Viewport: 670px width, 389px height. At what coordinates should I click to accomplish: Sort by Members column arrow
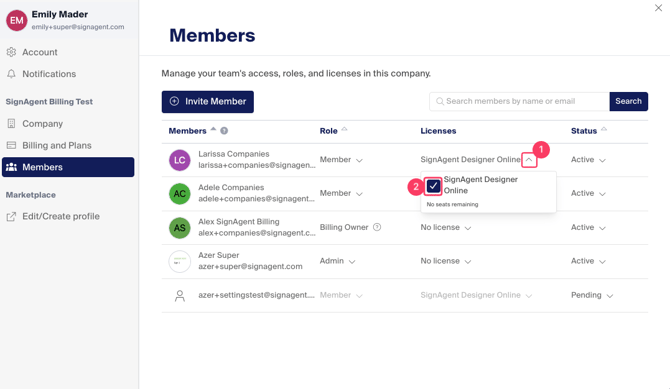click(x=213, y=130)
